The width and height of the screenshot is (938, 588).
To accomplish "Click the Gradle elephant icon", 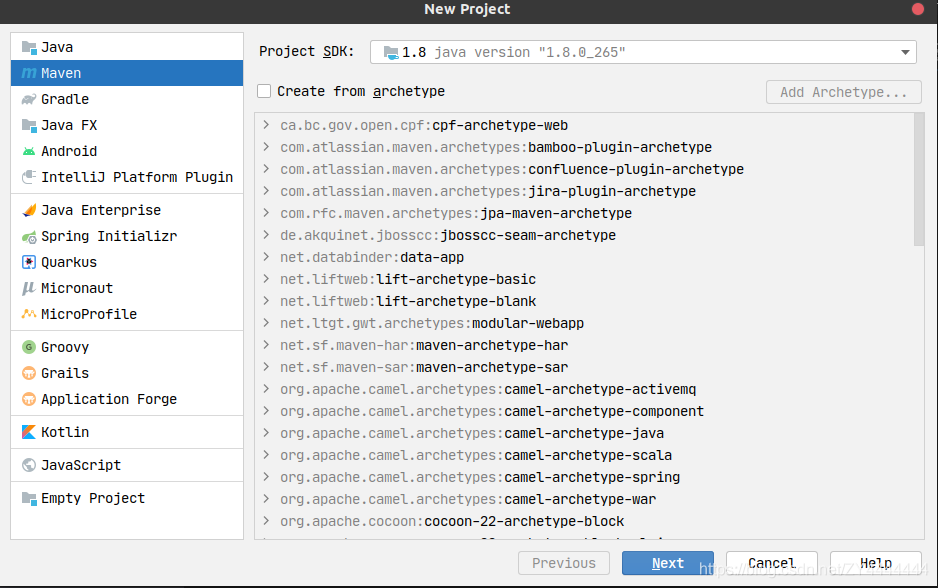I will tap(29, 99).
